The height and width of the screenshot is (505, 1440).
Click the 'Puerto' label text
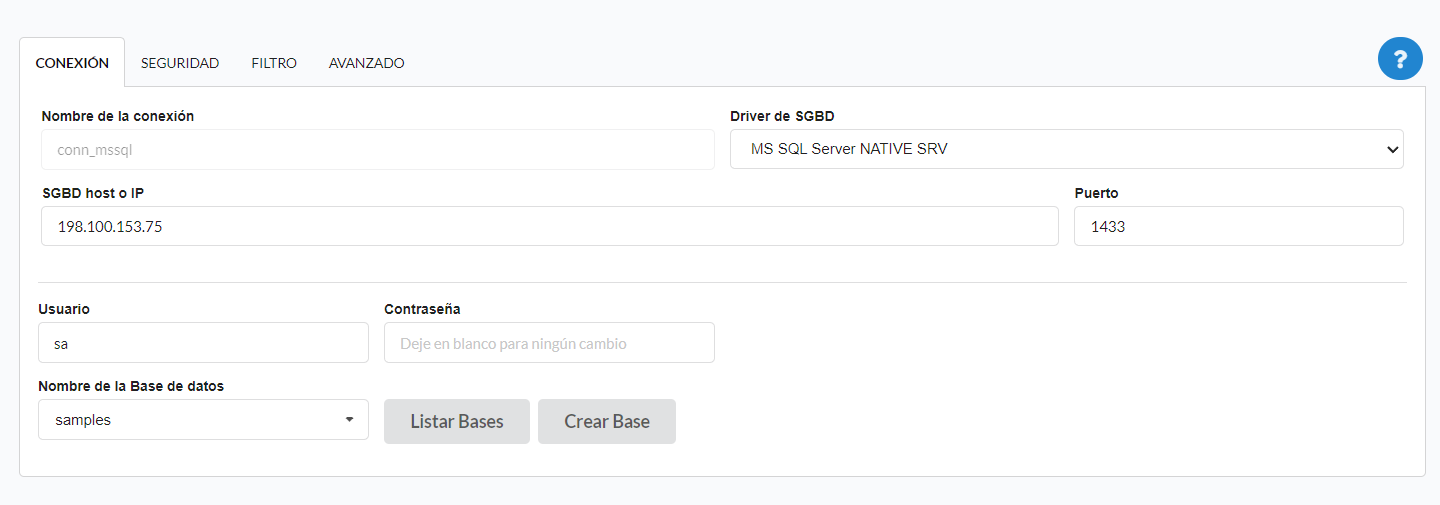(1096, 193)
